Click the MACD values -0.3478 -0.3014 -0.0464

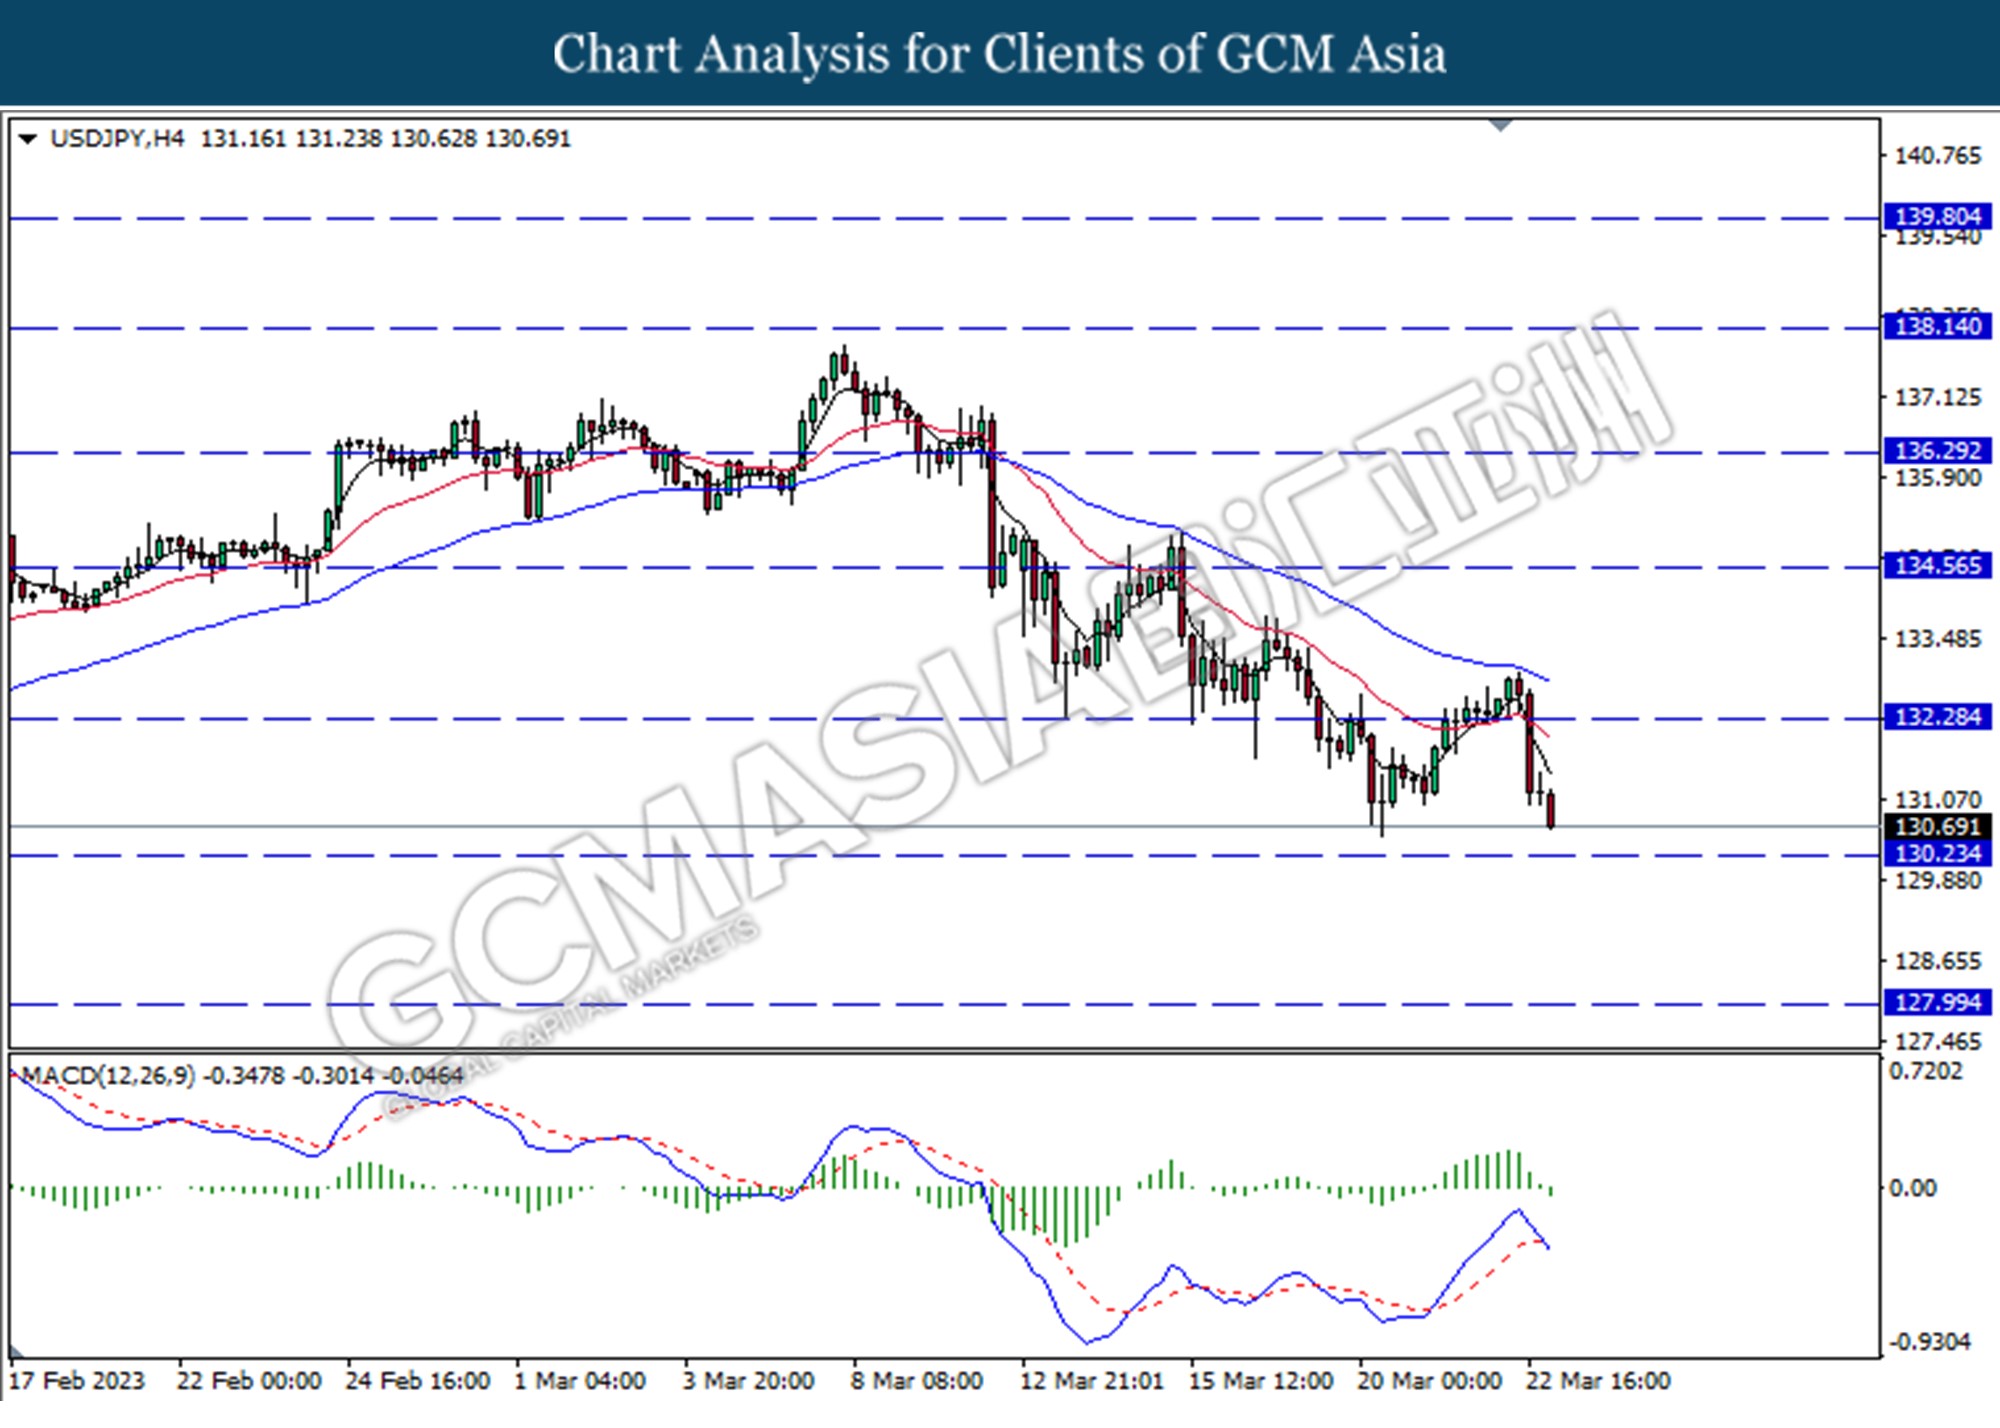[x=333, y=1076]
